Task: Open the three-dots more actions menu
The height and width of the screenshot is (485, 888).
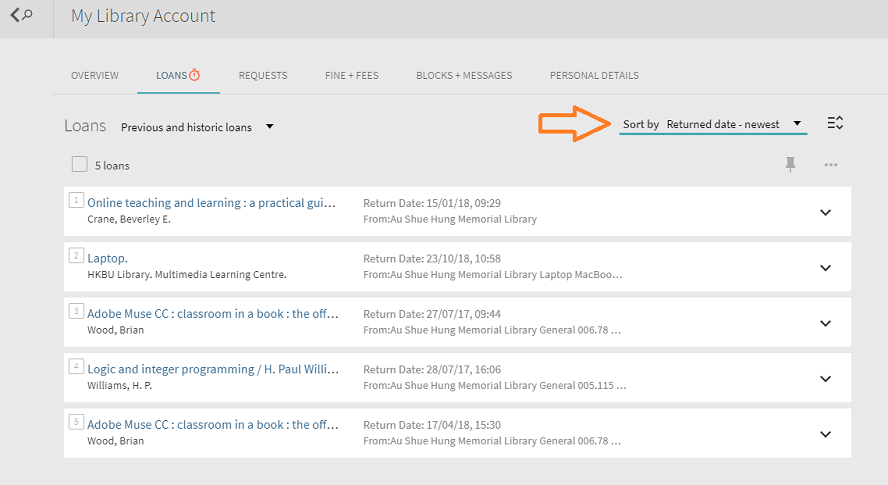Action: (x=831, y=165)
